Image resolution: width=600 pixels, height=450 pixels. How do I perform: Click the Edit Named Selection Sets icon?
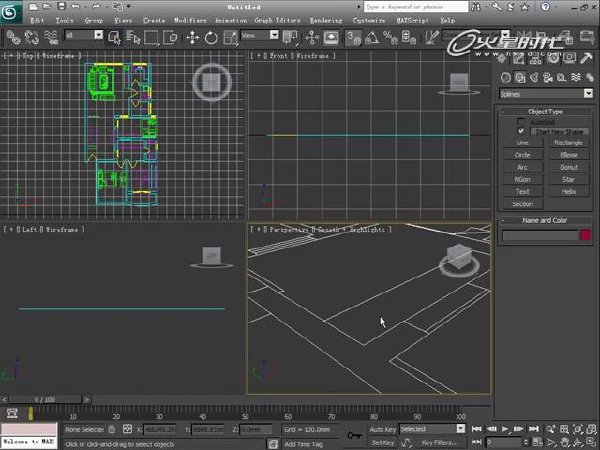click(x=431, y=37)
